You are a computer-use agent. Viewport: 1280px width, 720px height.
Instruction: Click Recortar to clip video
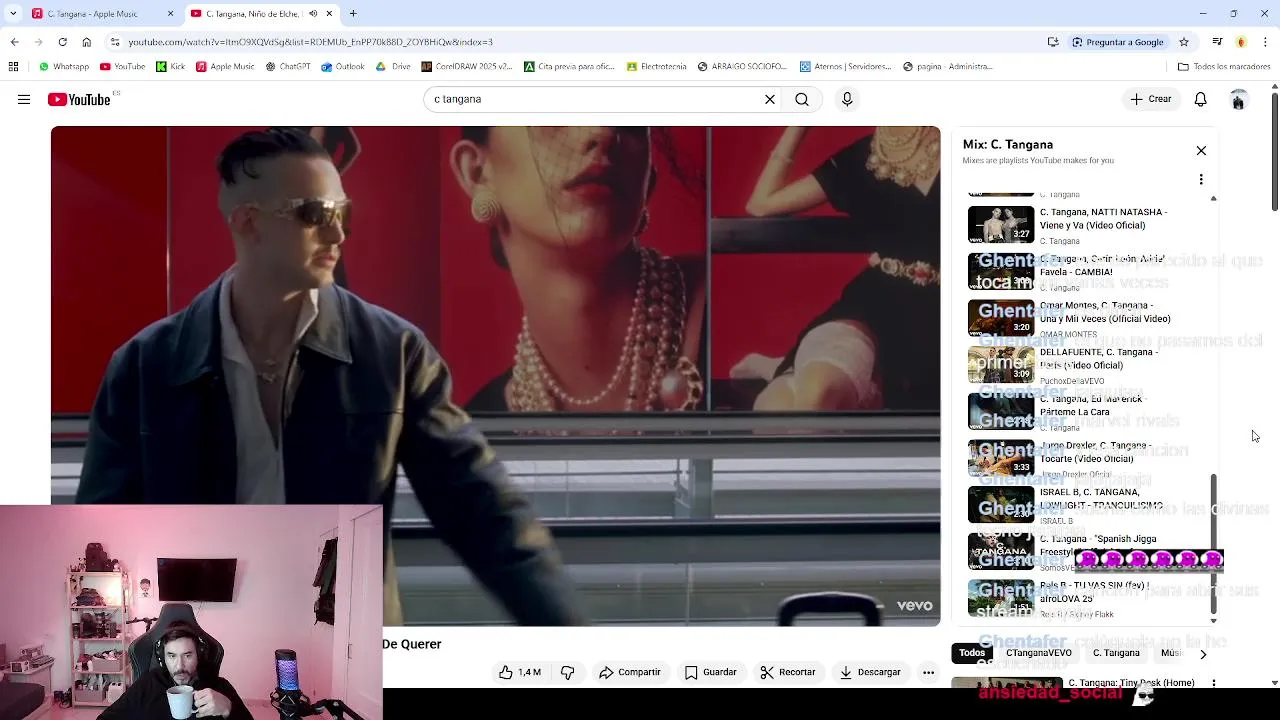[787, 672]
